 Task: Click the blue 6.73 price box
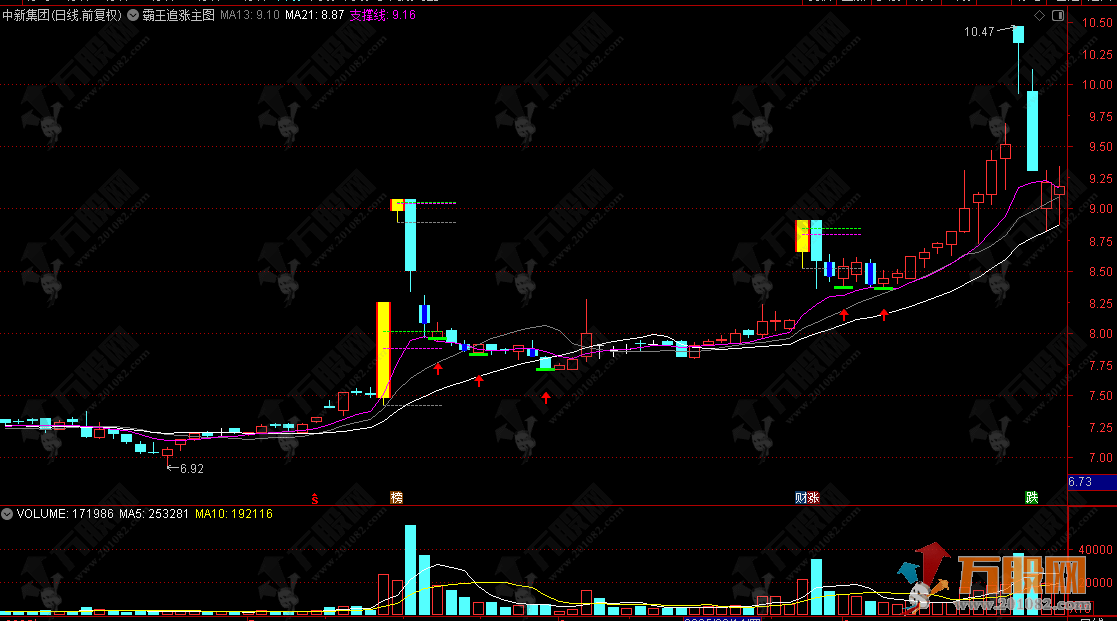click(x=1092, y=482)
